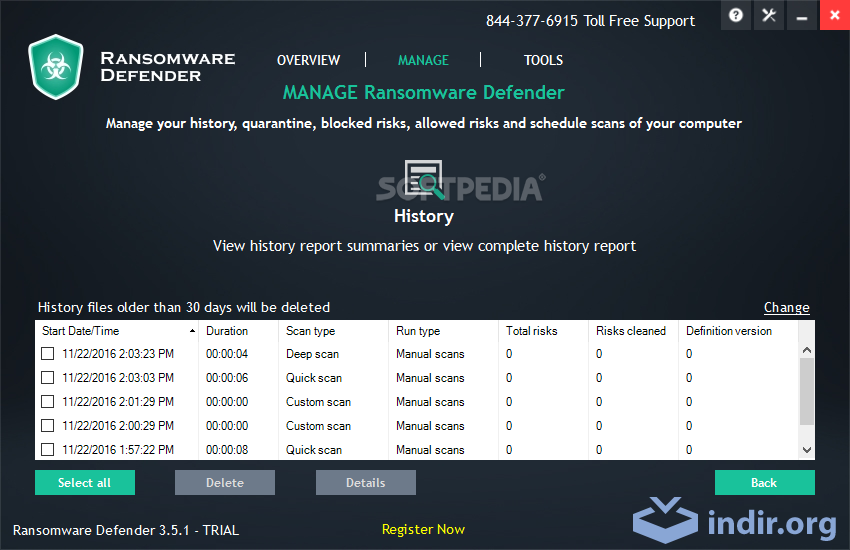Select the 00:00:06 duration cell
The width and height of the screenshot is (850, 550).
click(x=227, y=378)
